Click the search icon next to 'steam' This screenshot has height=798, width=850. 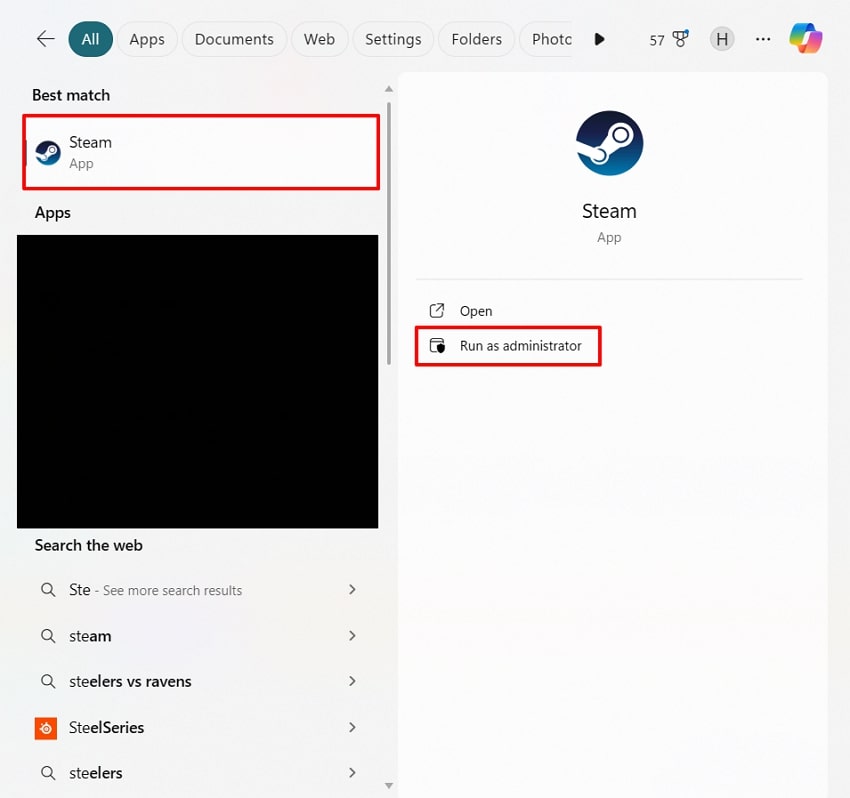pos(48,636)
